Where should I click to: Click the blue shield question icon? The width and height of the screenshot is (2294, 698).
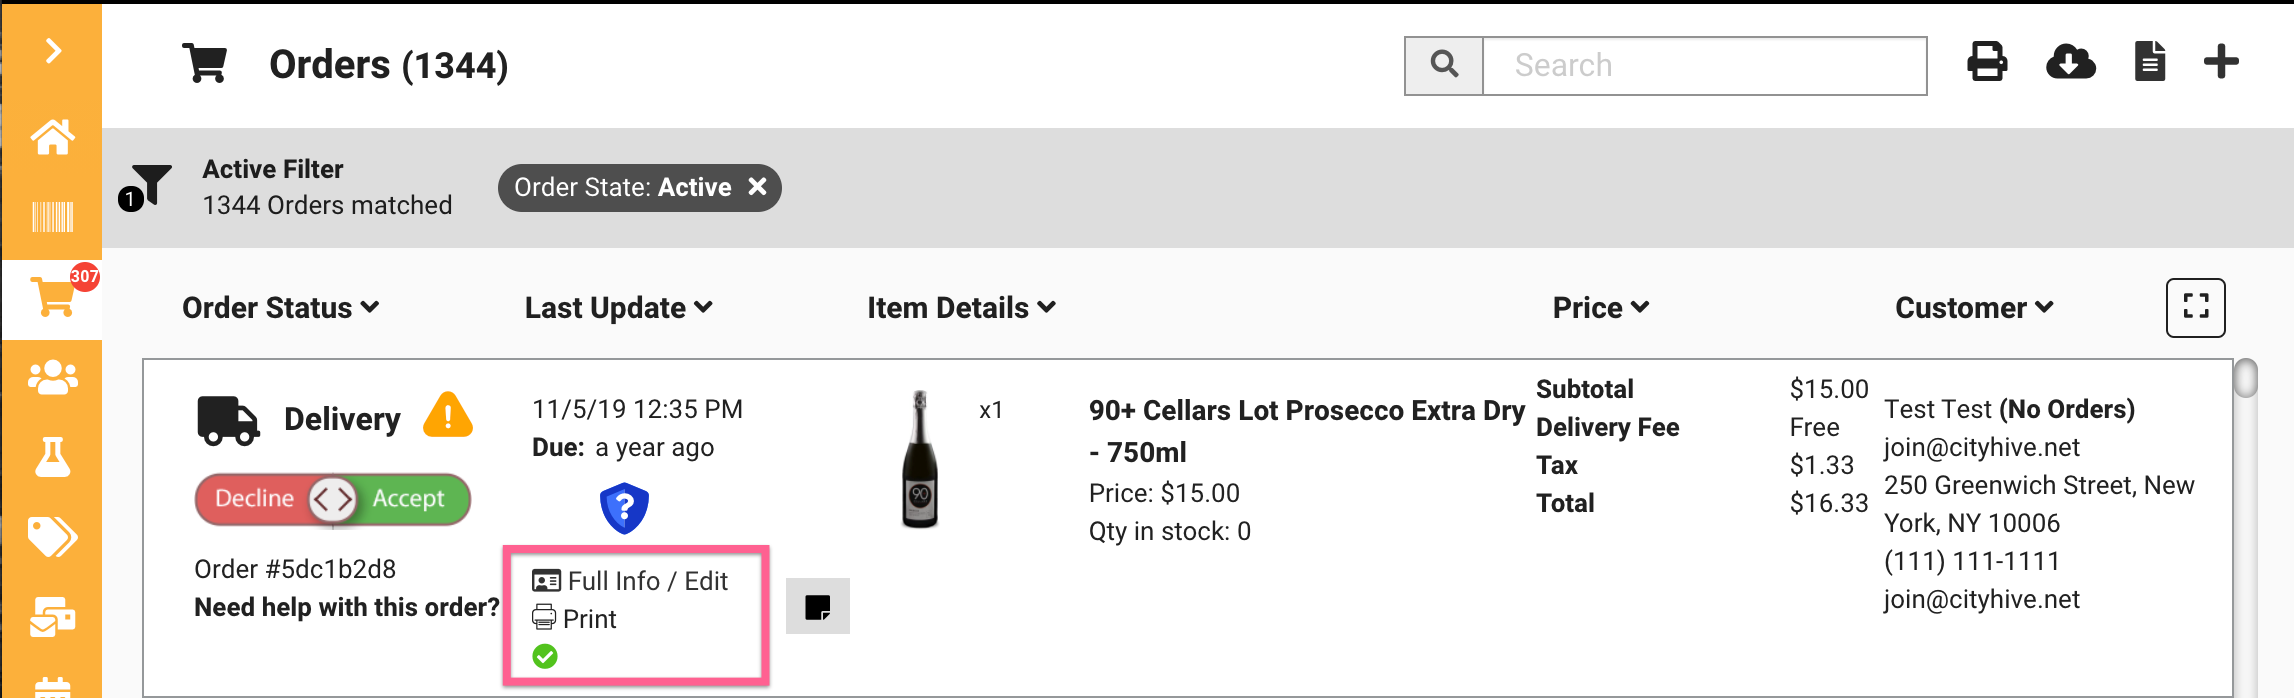point(624,508)
